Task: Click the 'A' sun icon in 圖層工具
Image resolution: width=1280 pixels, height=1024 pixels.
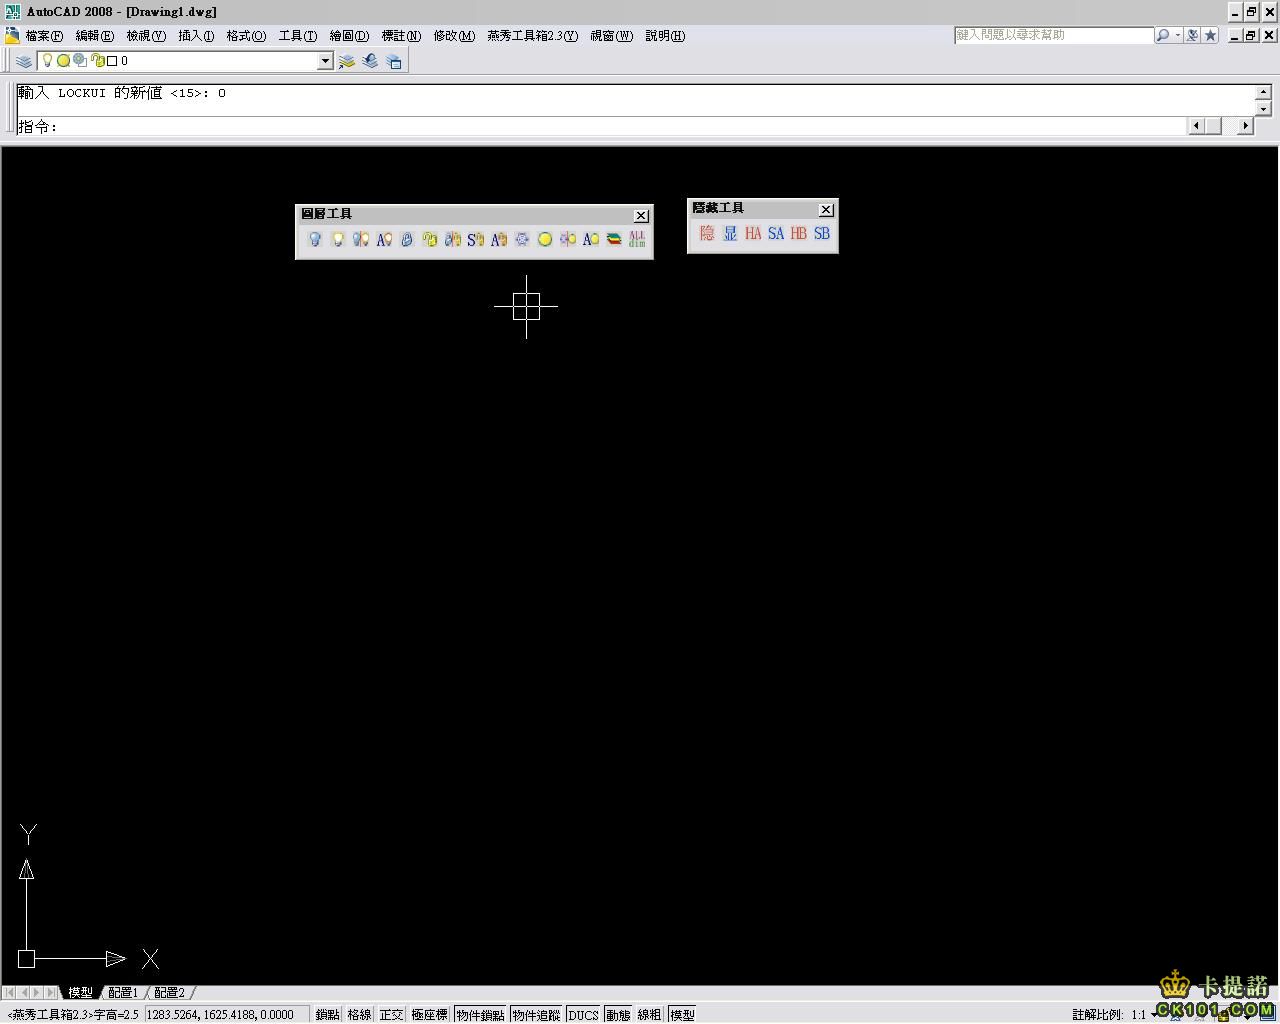Action: (591, 239)
